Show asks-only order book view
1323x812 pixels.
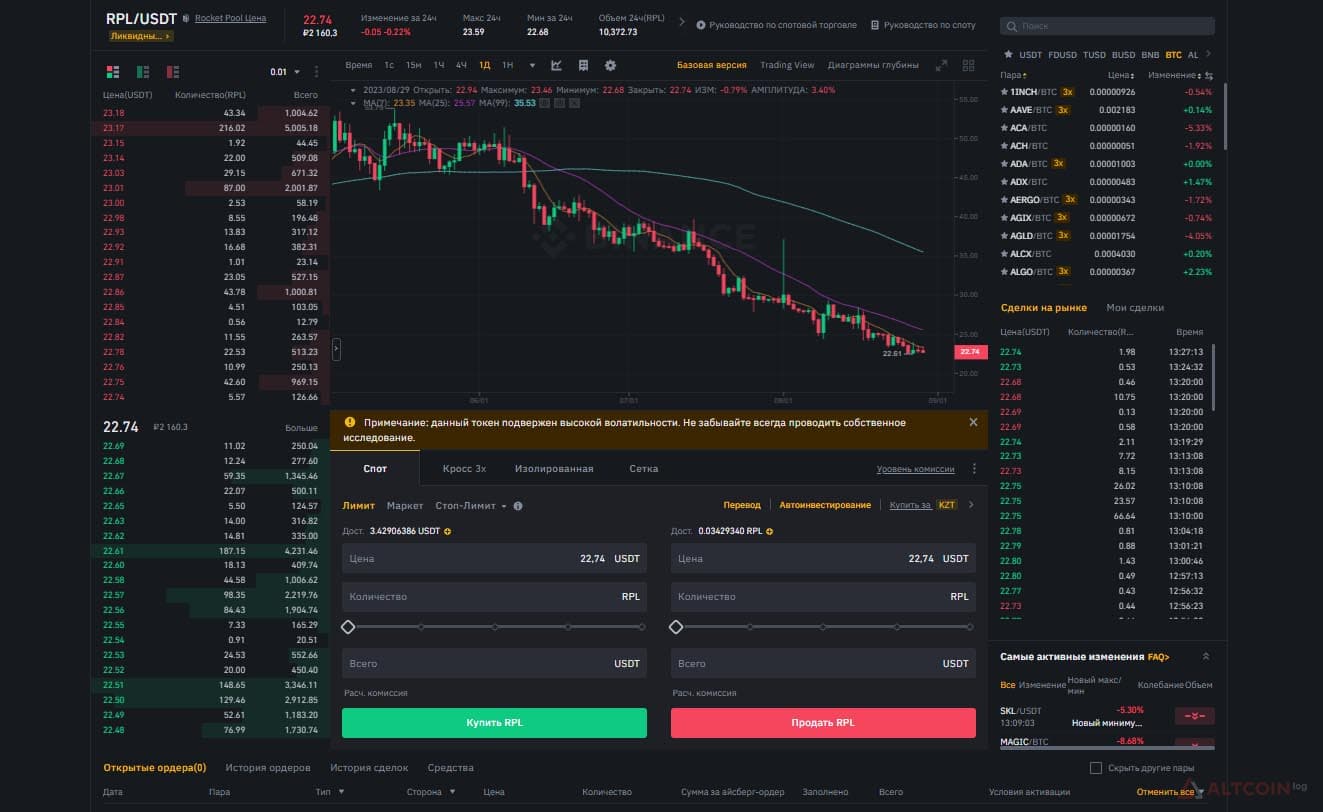click(173, 71)
